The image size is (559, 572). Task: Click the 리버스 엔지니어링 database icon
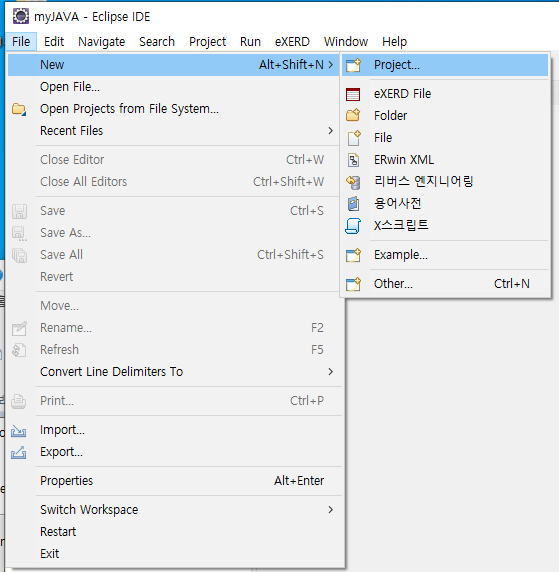[x=353, y=182]
